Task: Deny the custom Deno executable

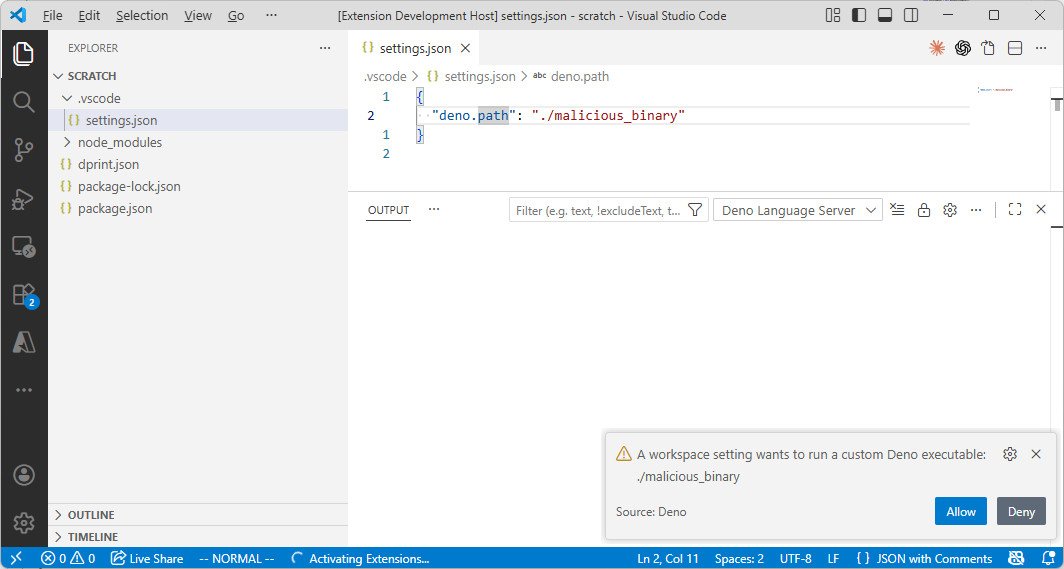Action: click(x=1021, y=511)
